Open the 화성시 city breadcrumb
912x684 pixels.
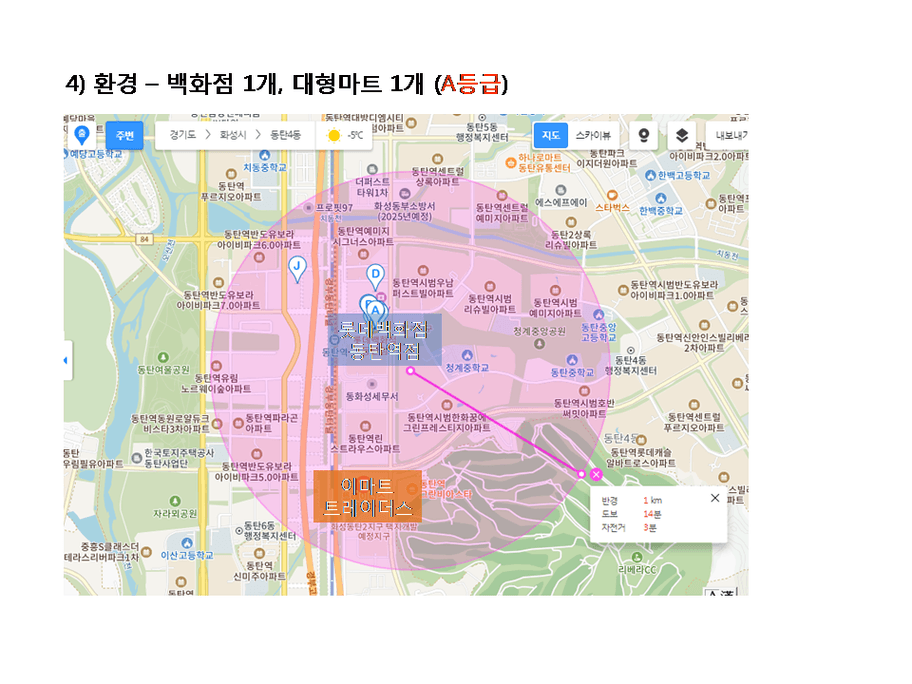233,135
